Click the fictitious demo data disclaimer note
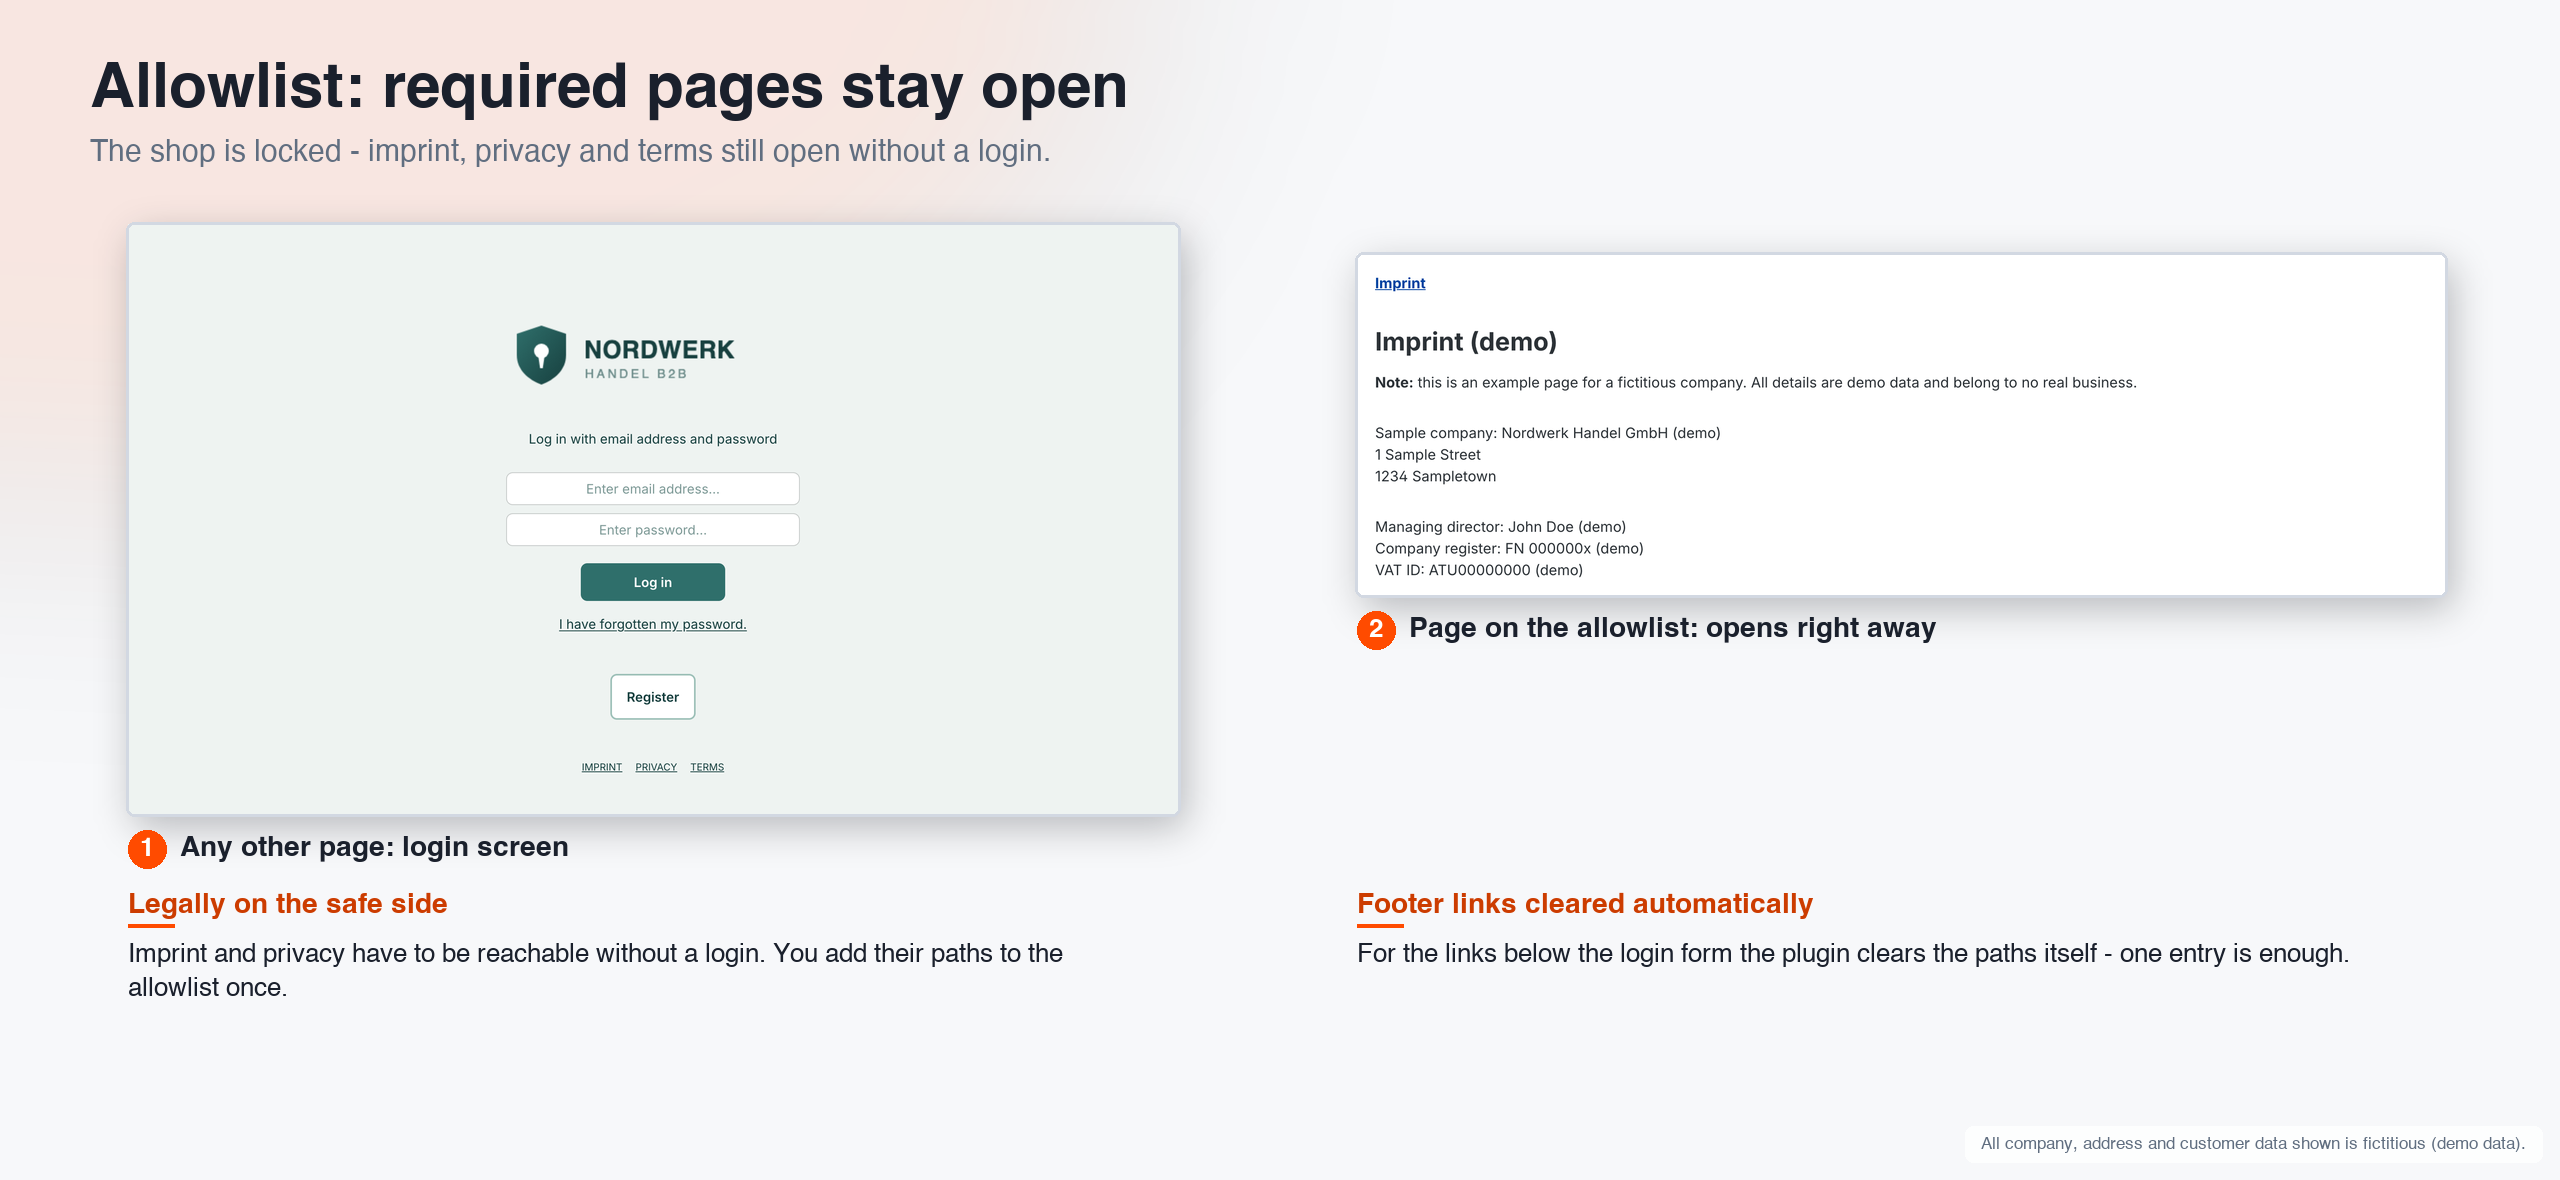Viewport: 2560px width, 1180px height. click(x=2253, y=1143)
